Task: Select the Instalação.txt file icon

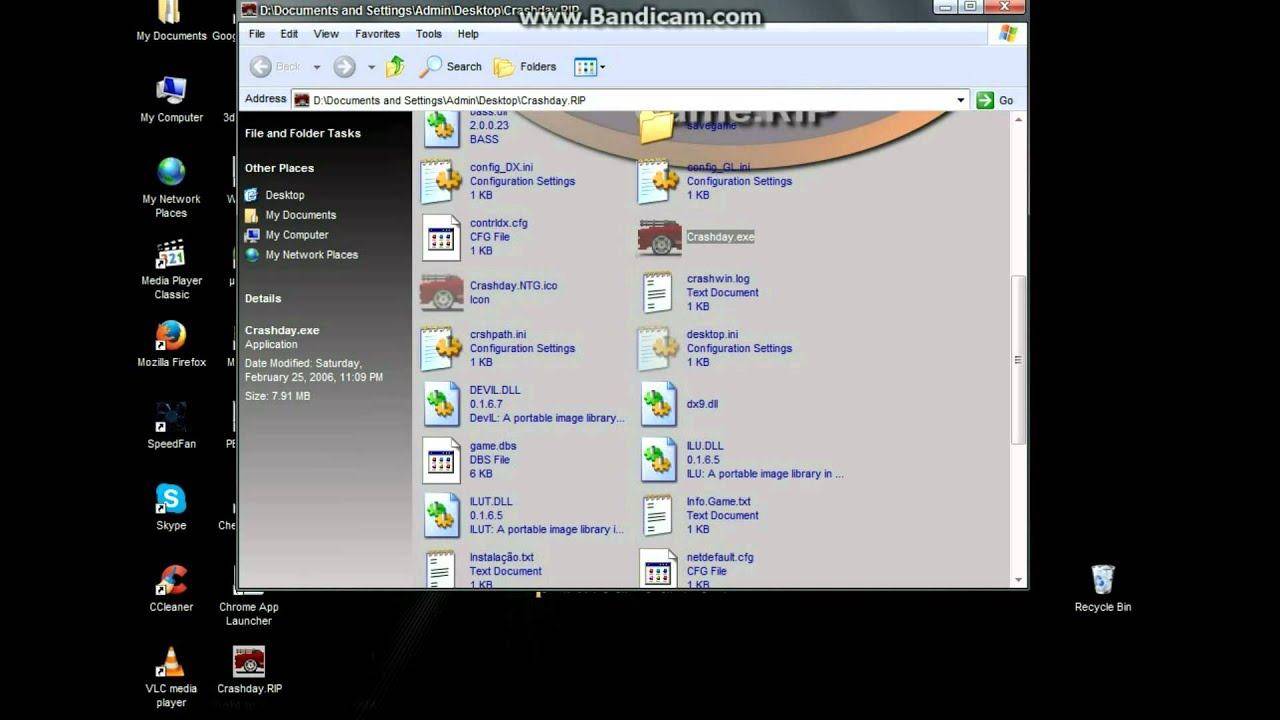Action: coord(441,568)
